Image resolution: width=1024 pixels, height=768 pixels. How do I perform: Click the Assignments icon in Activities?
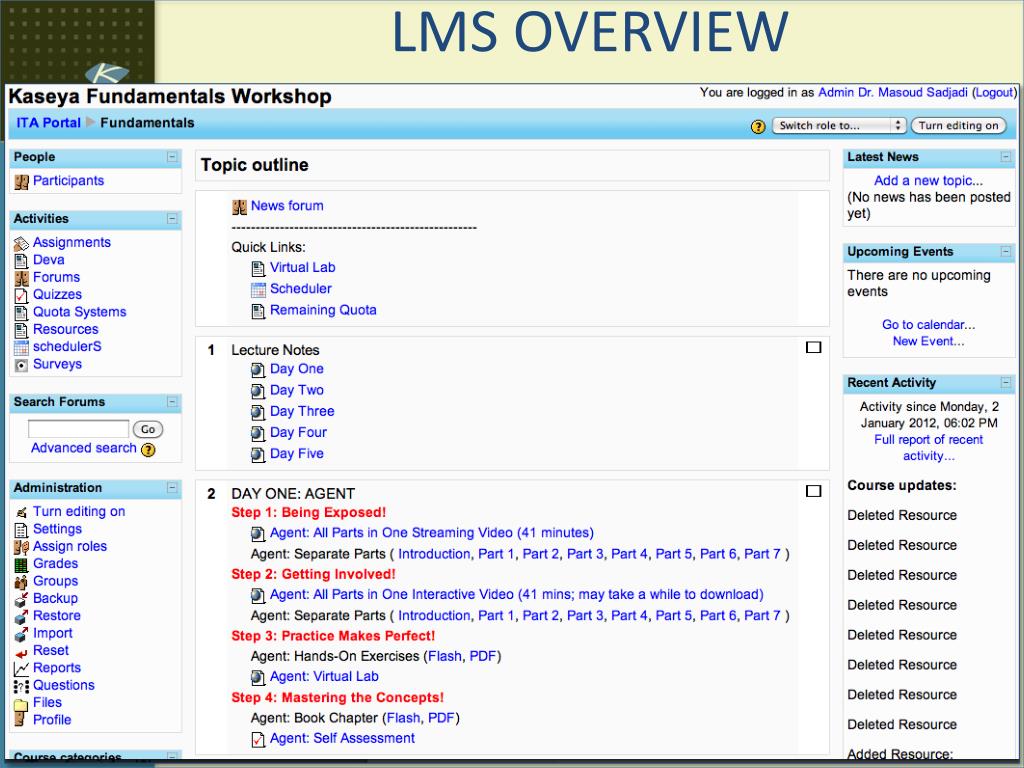[22, 243]
